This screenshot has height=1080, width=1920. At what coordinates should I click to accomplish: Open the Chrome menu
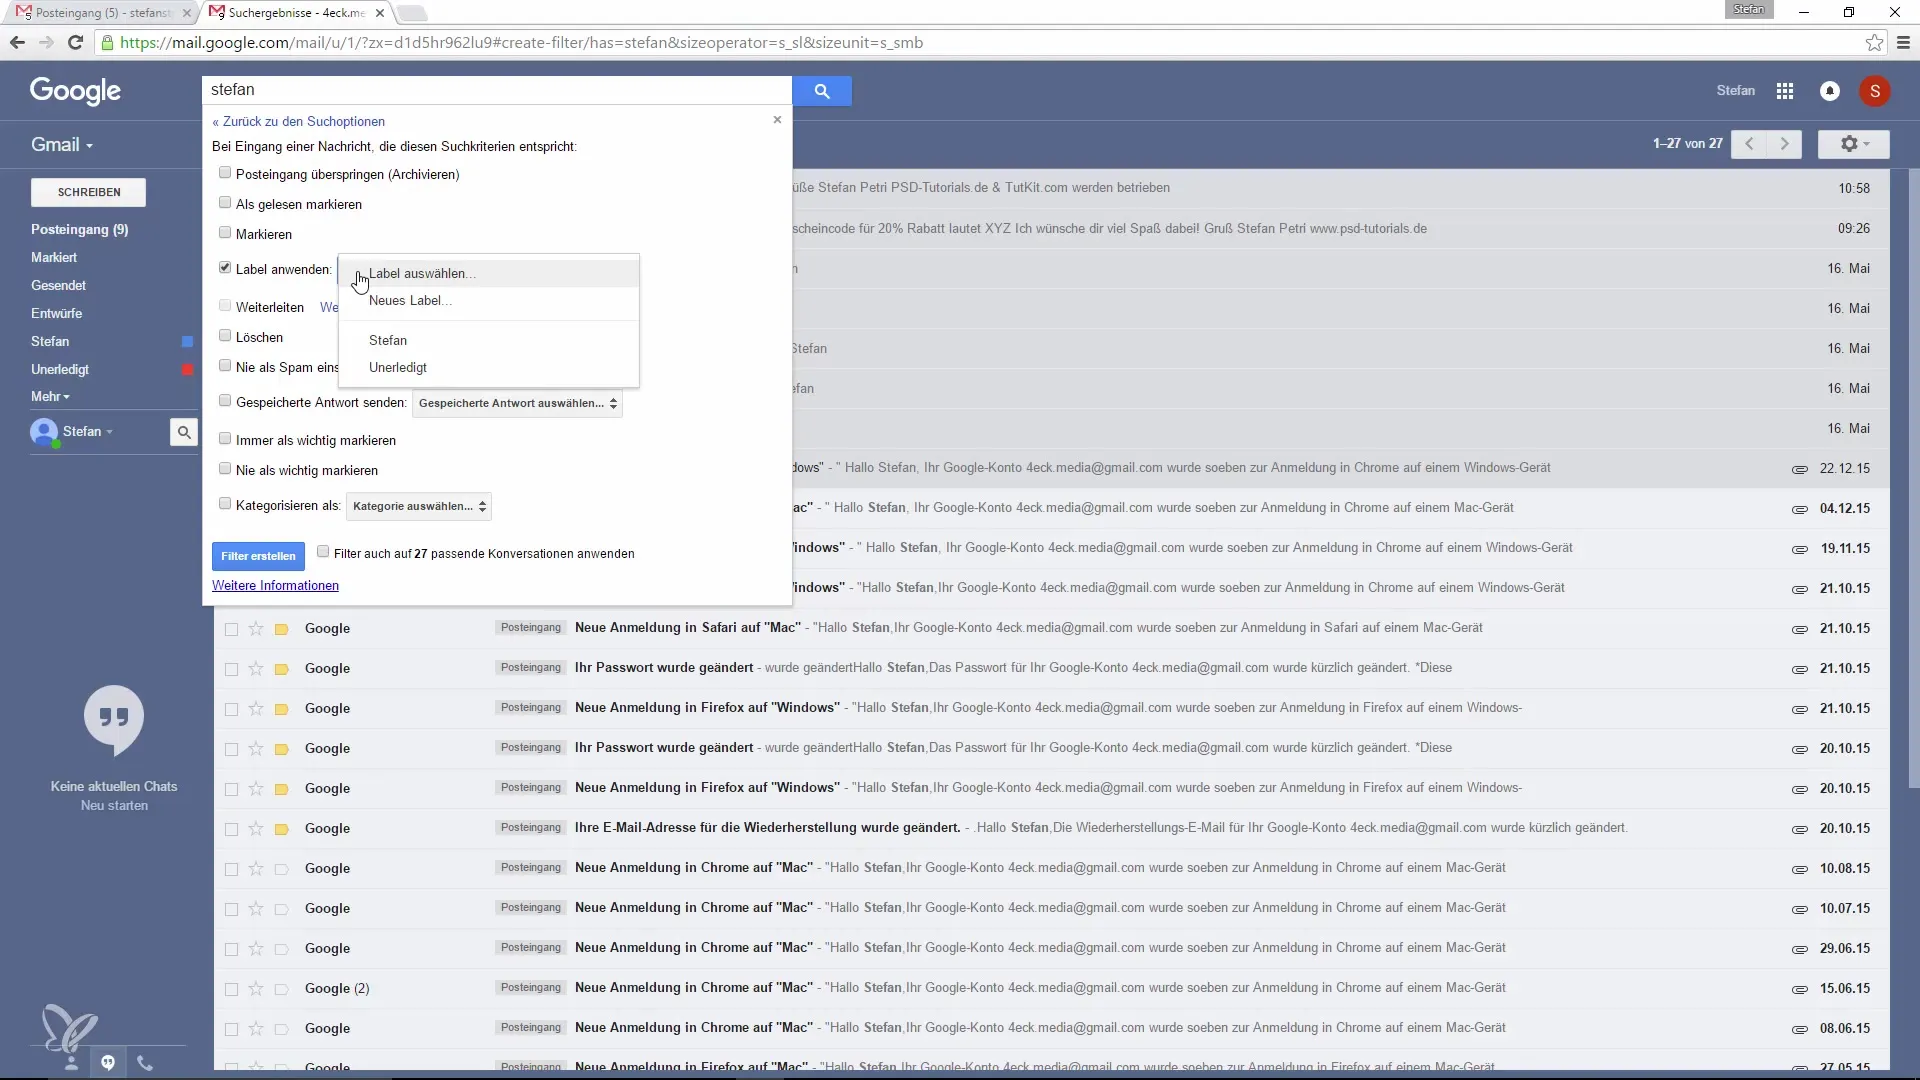[1903, 42]
